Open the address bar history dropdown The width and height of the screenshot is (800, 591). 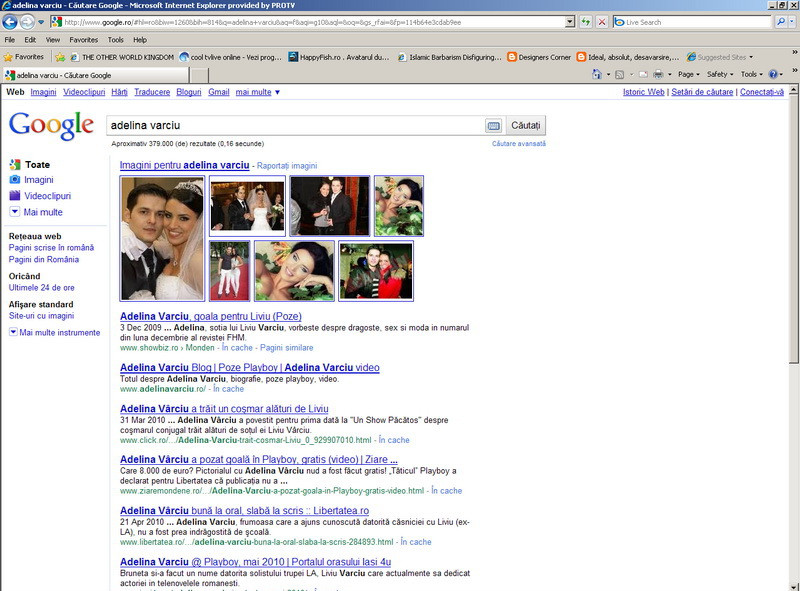click(570, 22)
